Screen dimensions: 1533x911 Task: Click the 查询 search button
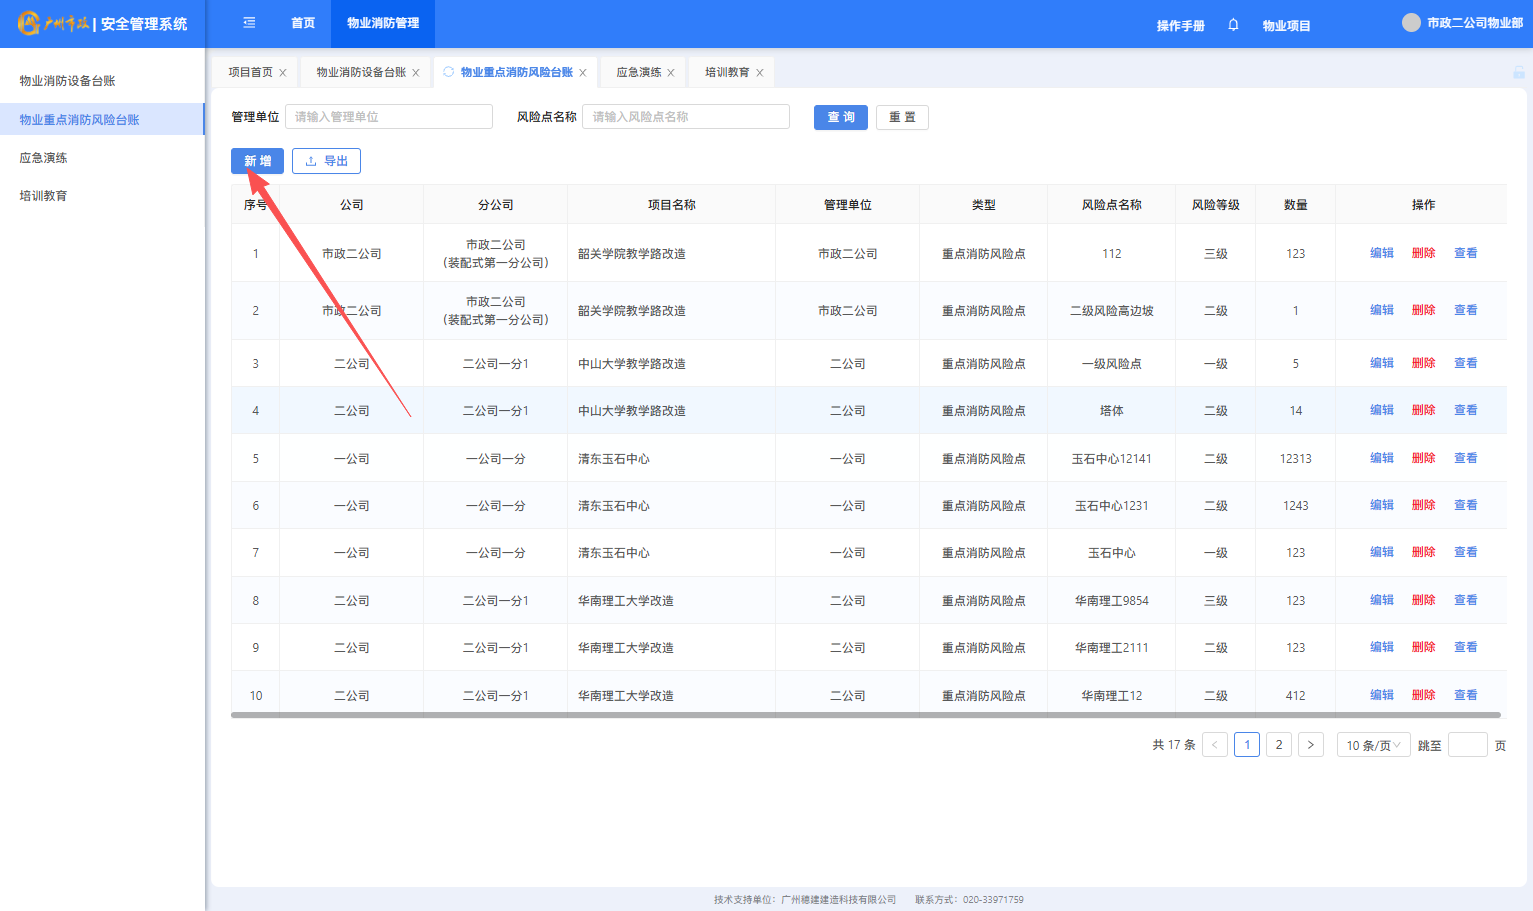click(840, 117)
